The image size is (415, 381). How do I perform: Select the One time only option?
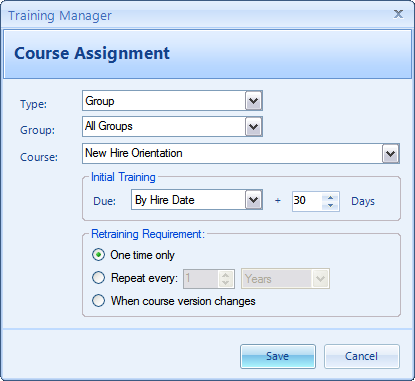pos(98,255)
